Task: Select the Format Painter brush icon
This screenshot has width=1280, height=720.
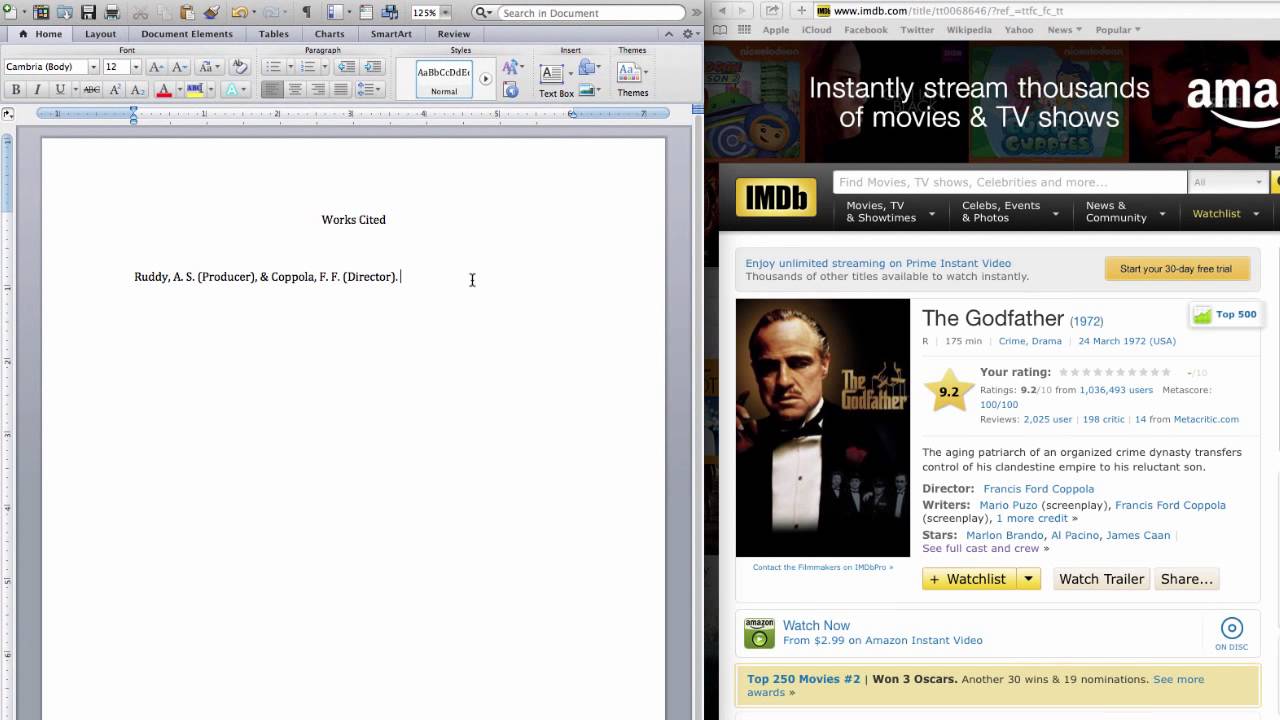Action: [x=211, y=12]
